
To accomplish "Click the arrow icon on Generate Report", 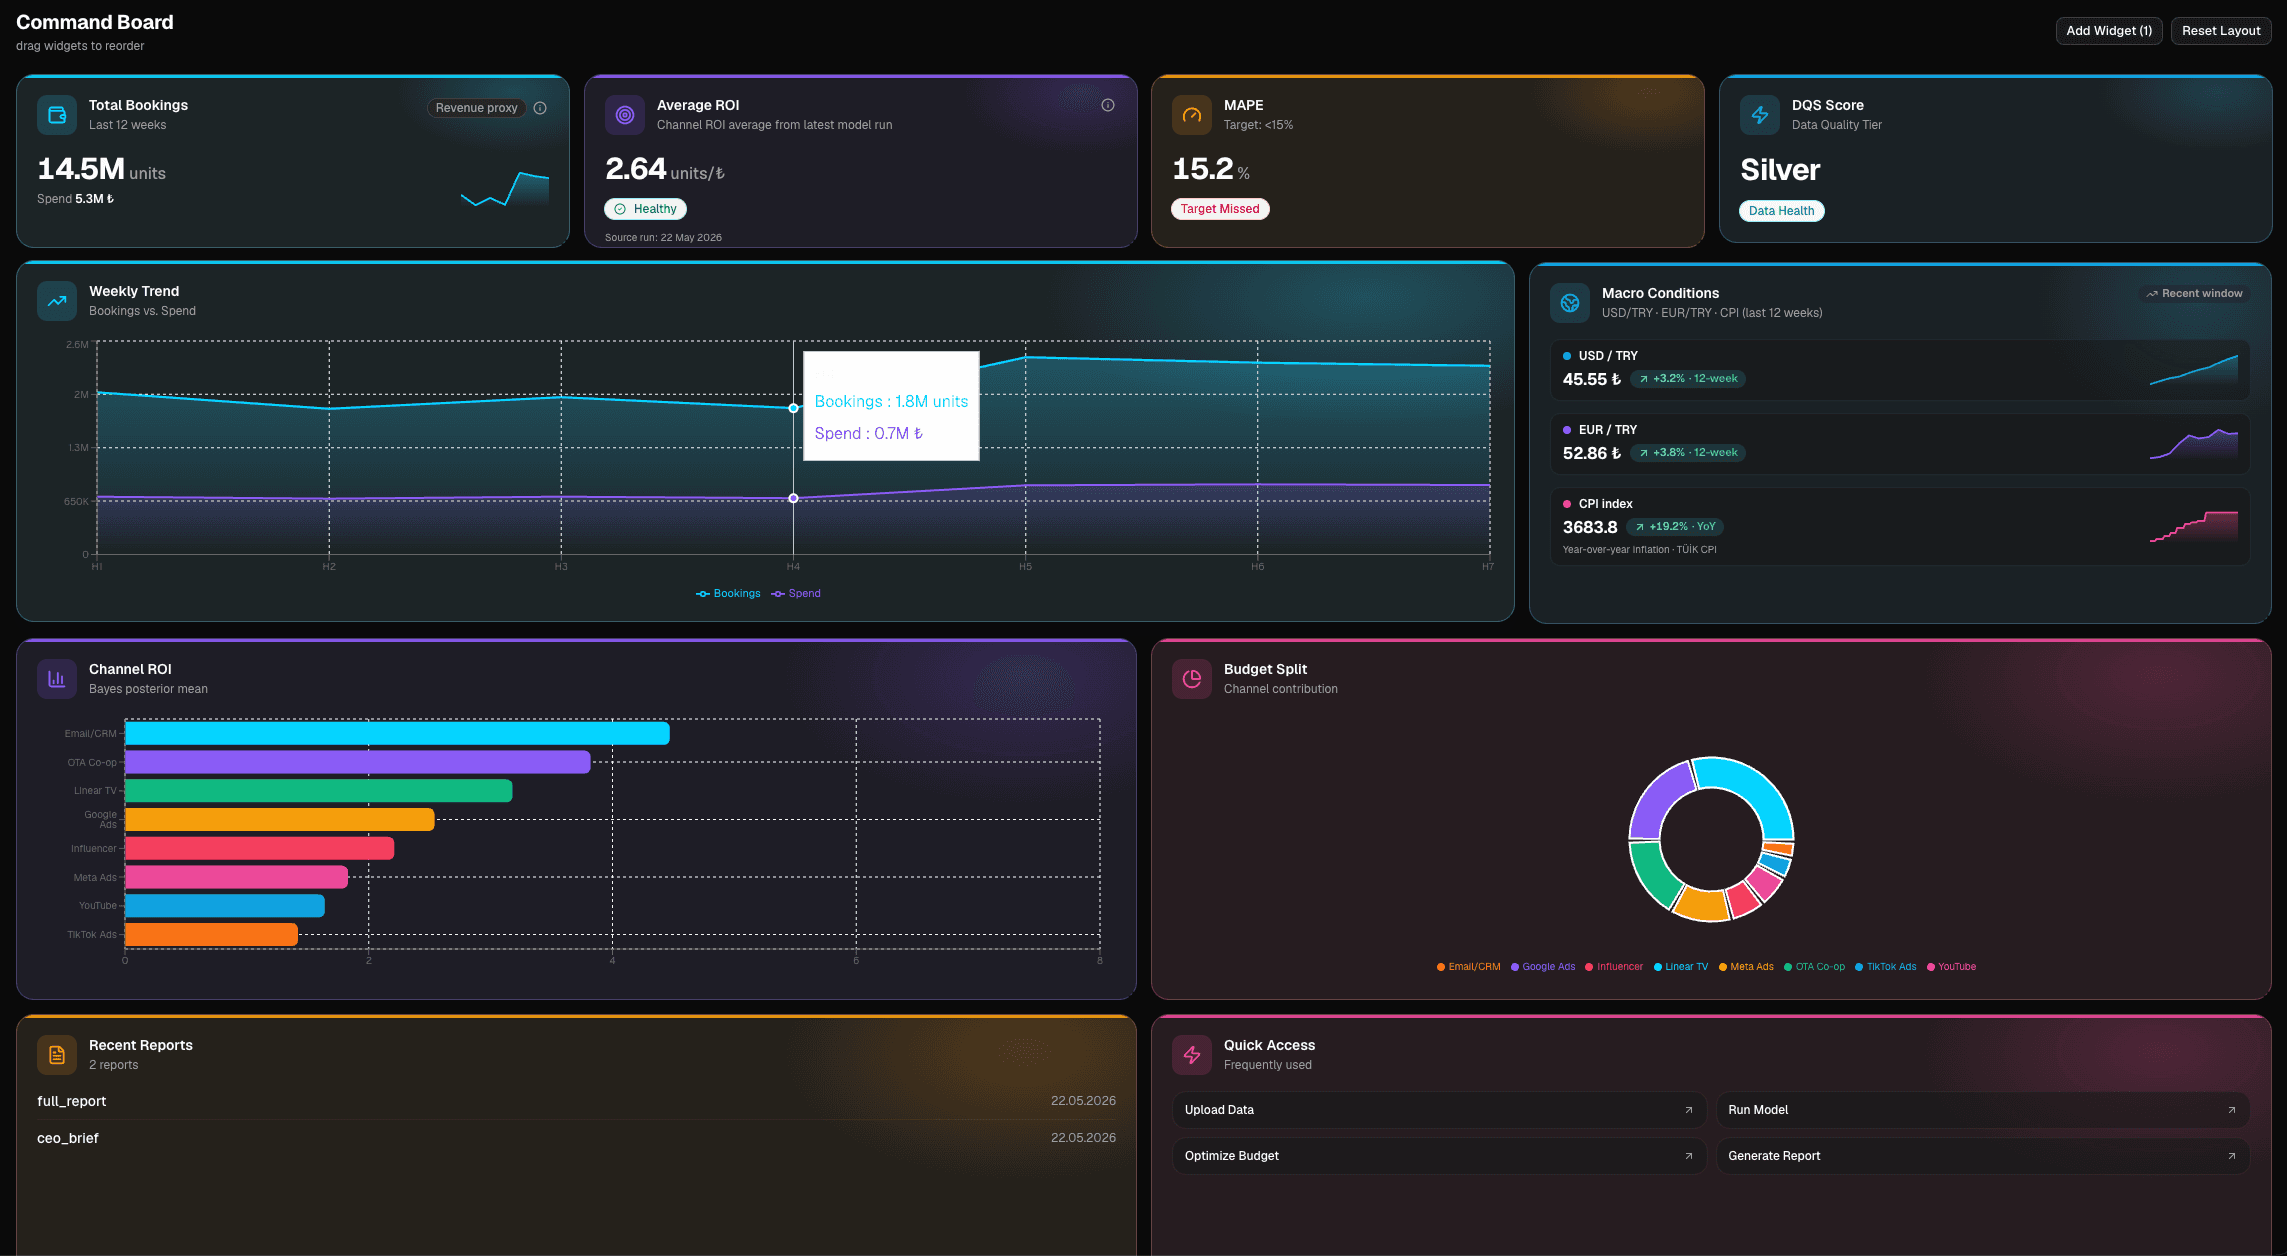I will [2232, 1156].
